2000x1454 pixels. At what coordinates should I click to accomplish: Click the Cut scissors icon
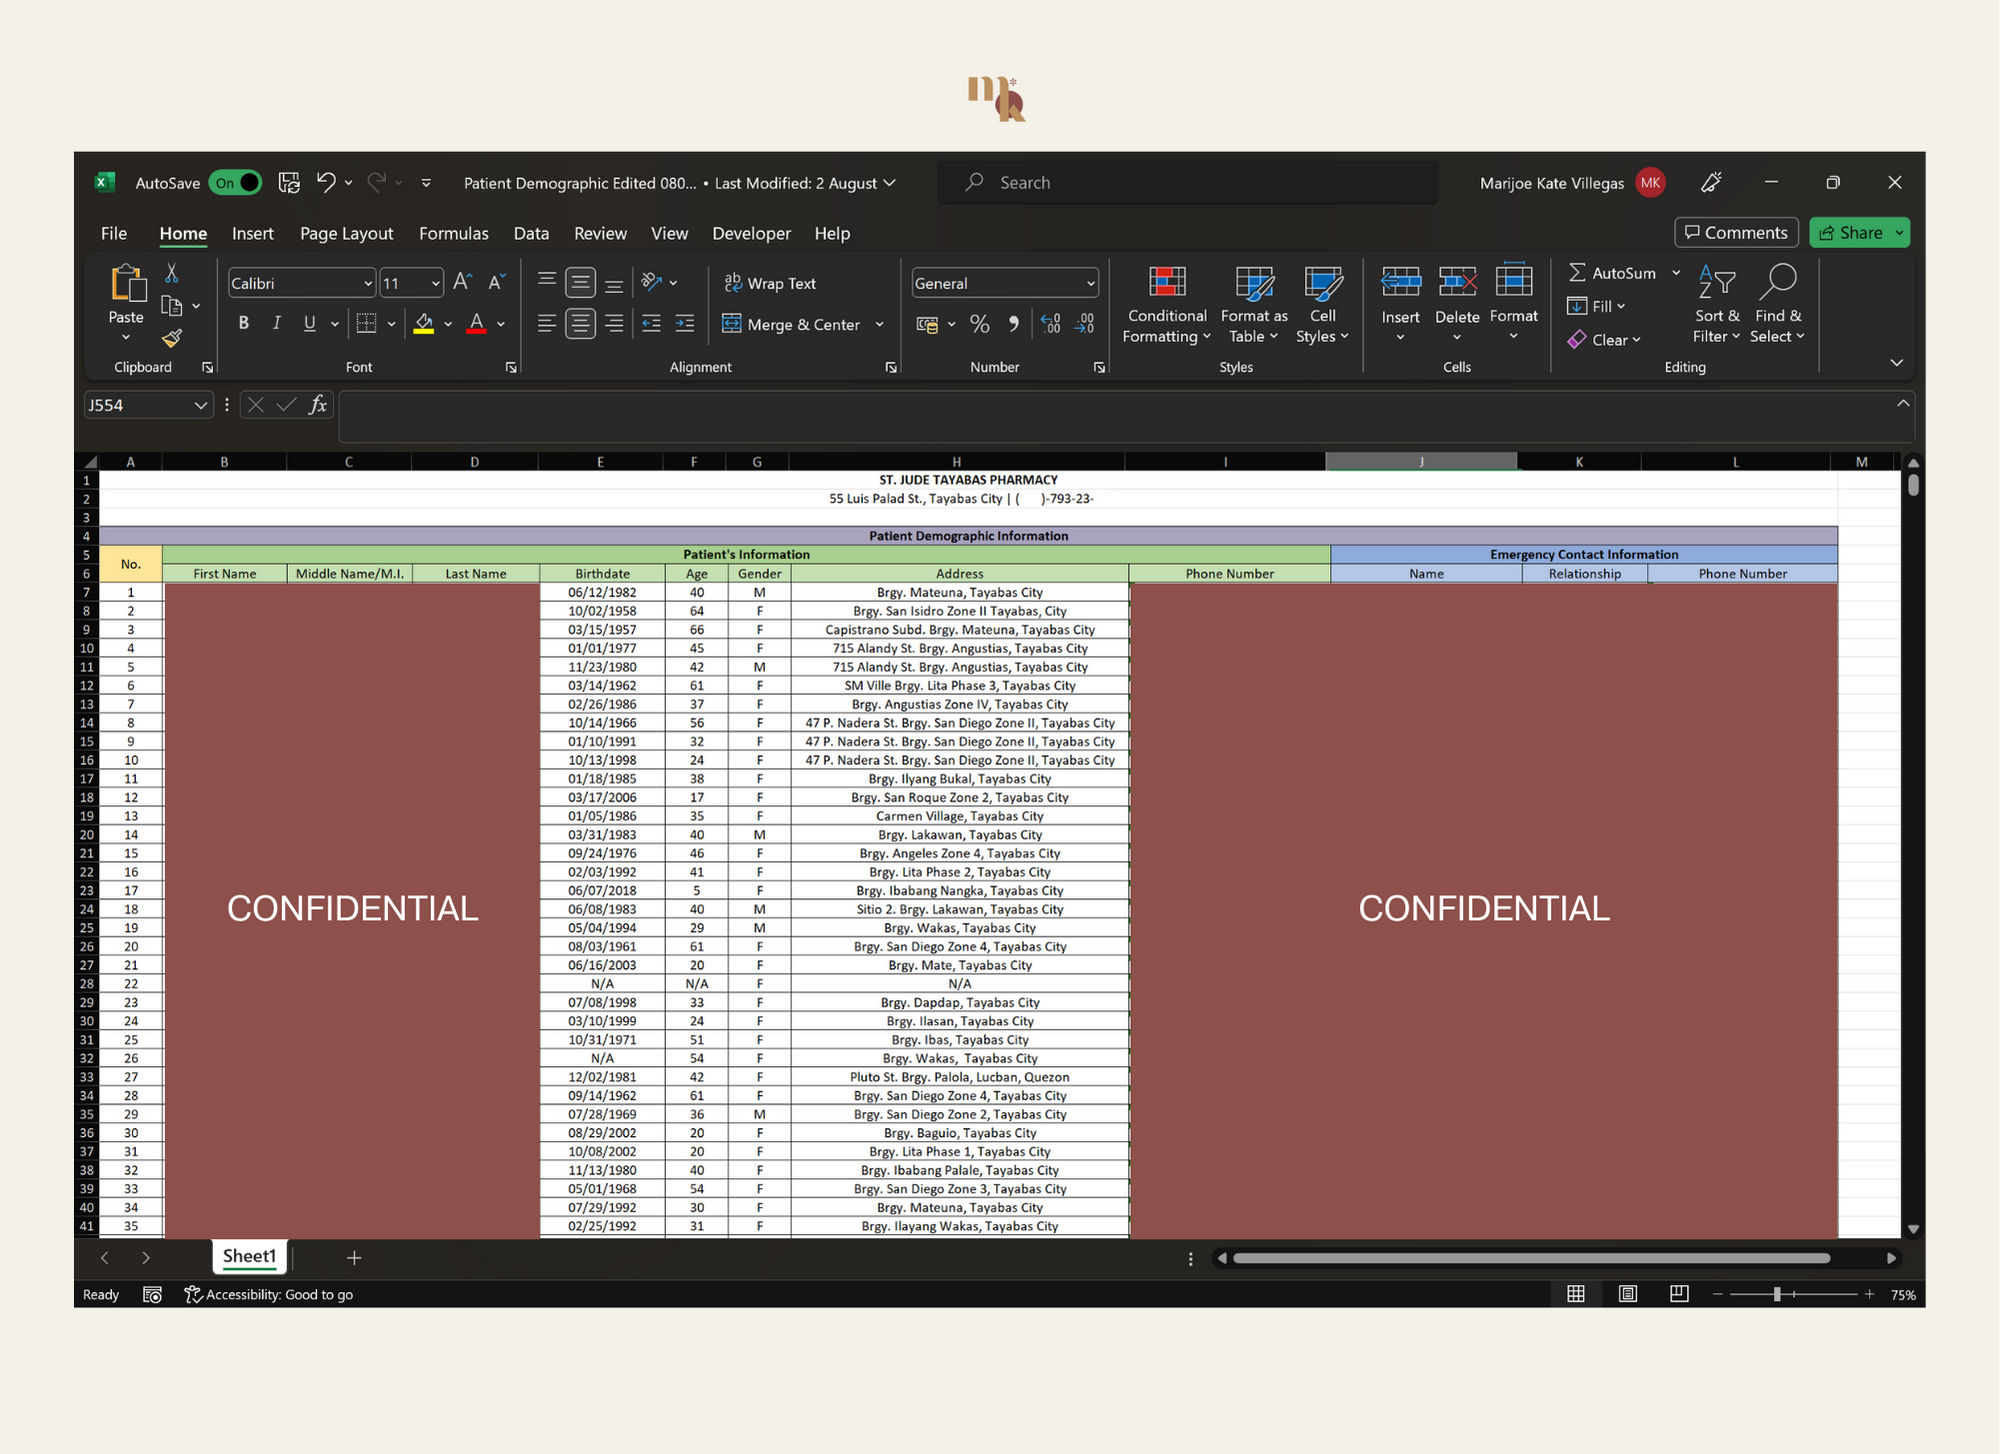pyautogui.click(x=172, y=273)
